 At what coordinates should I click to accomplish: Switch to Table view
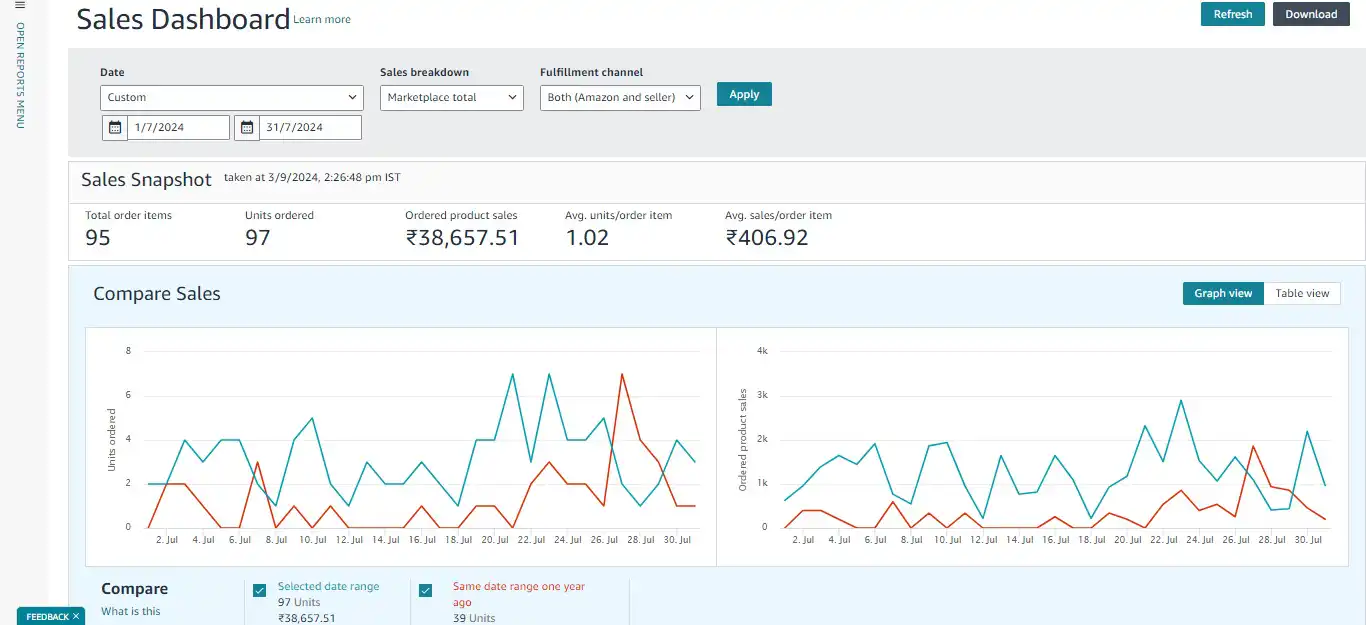(1302, 293)
